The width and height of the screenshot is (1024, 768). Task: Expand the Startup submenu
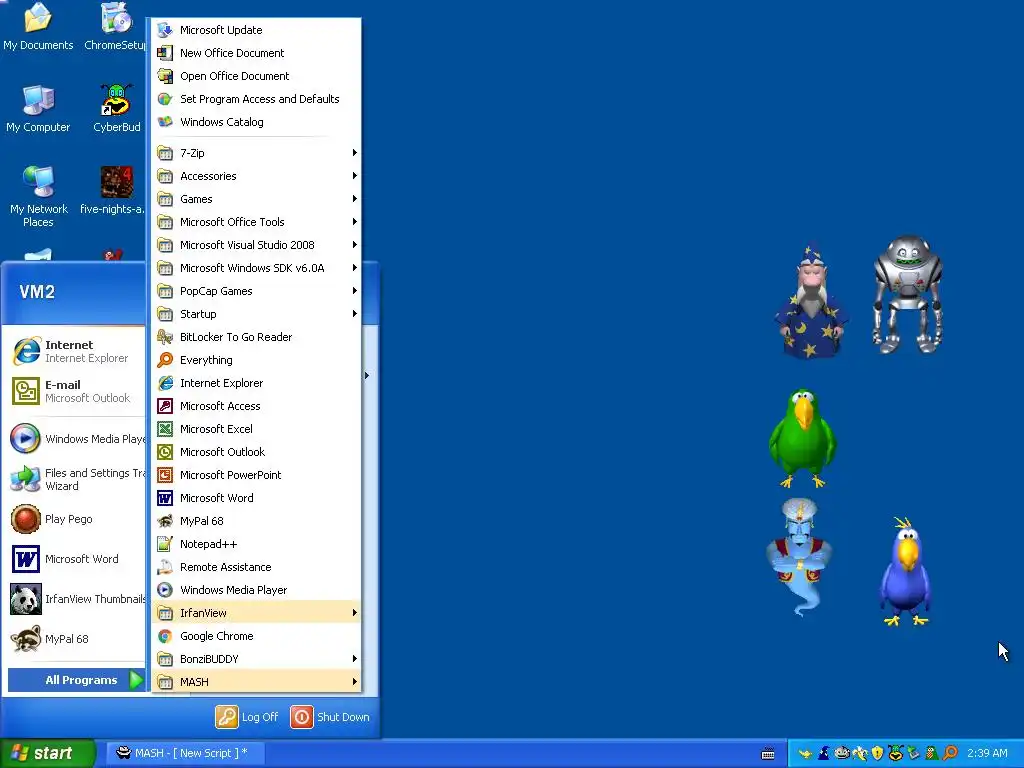tap(256, 314)
